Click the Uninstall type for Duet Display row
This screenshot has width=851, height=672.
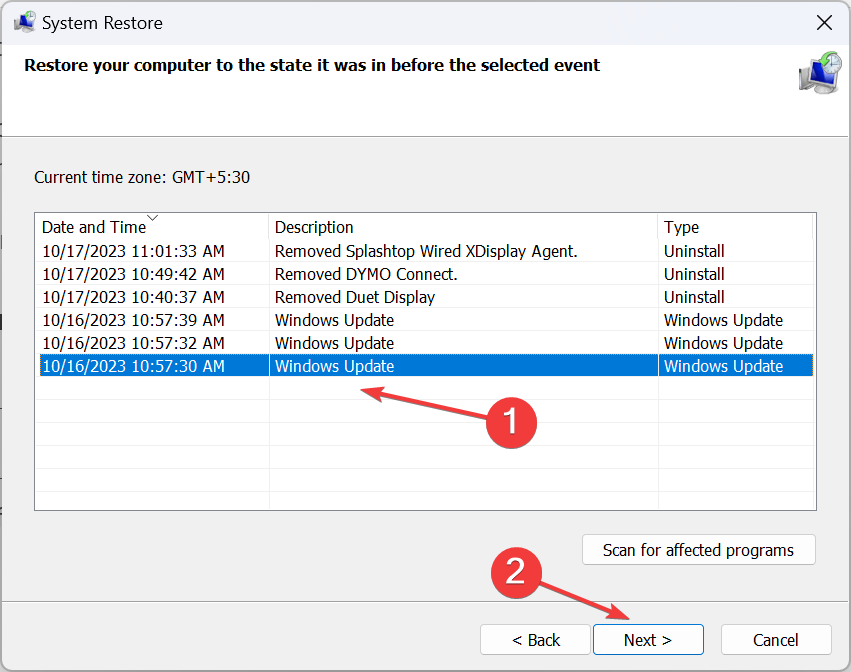point(694,297)
